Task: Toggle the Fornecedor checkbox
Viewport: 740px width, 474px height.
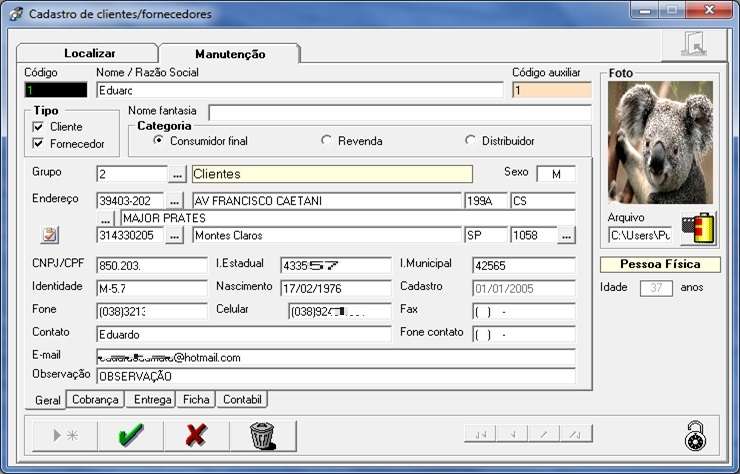Action: (39, 143)
